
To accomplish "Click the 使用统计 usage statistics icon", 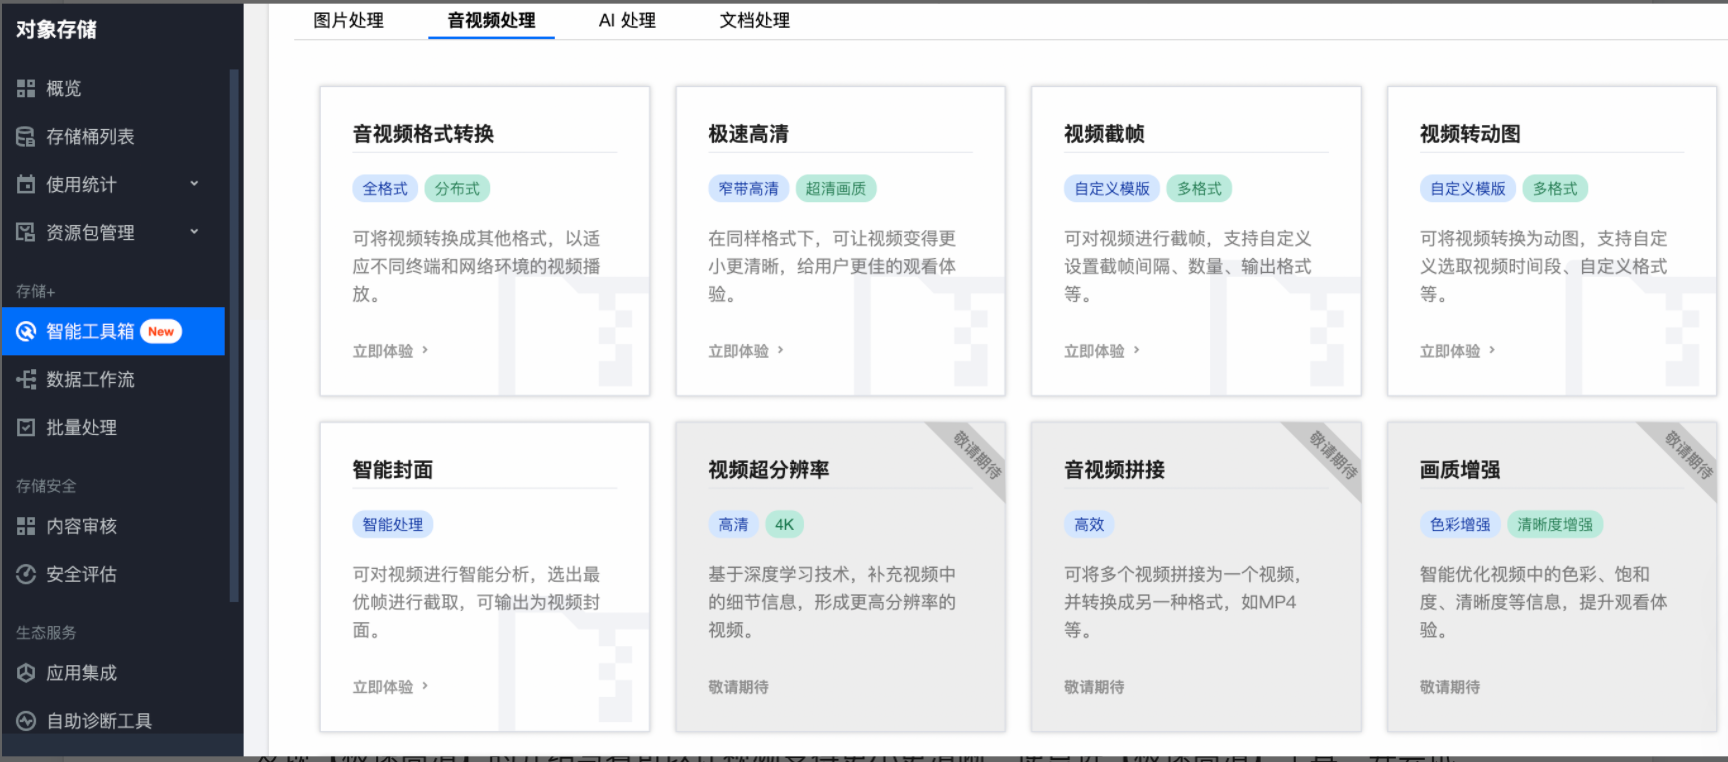I will pyautogui.click(x=26, y=185).
